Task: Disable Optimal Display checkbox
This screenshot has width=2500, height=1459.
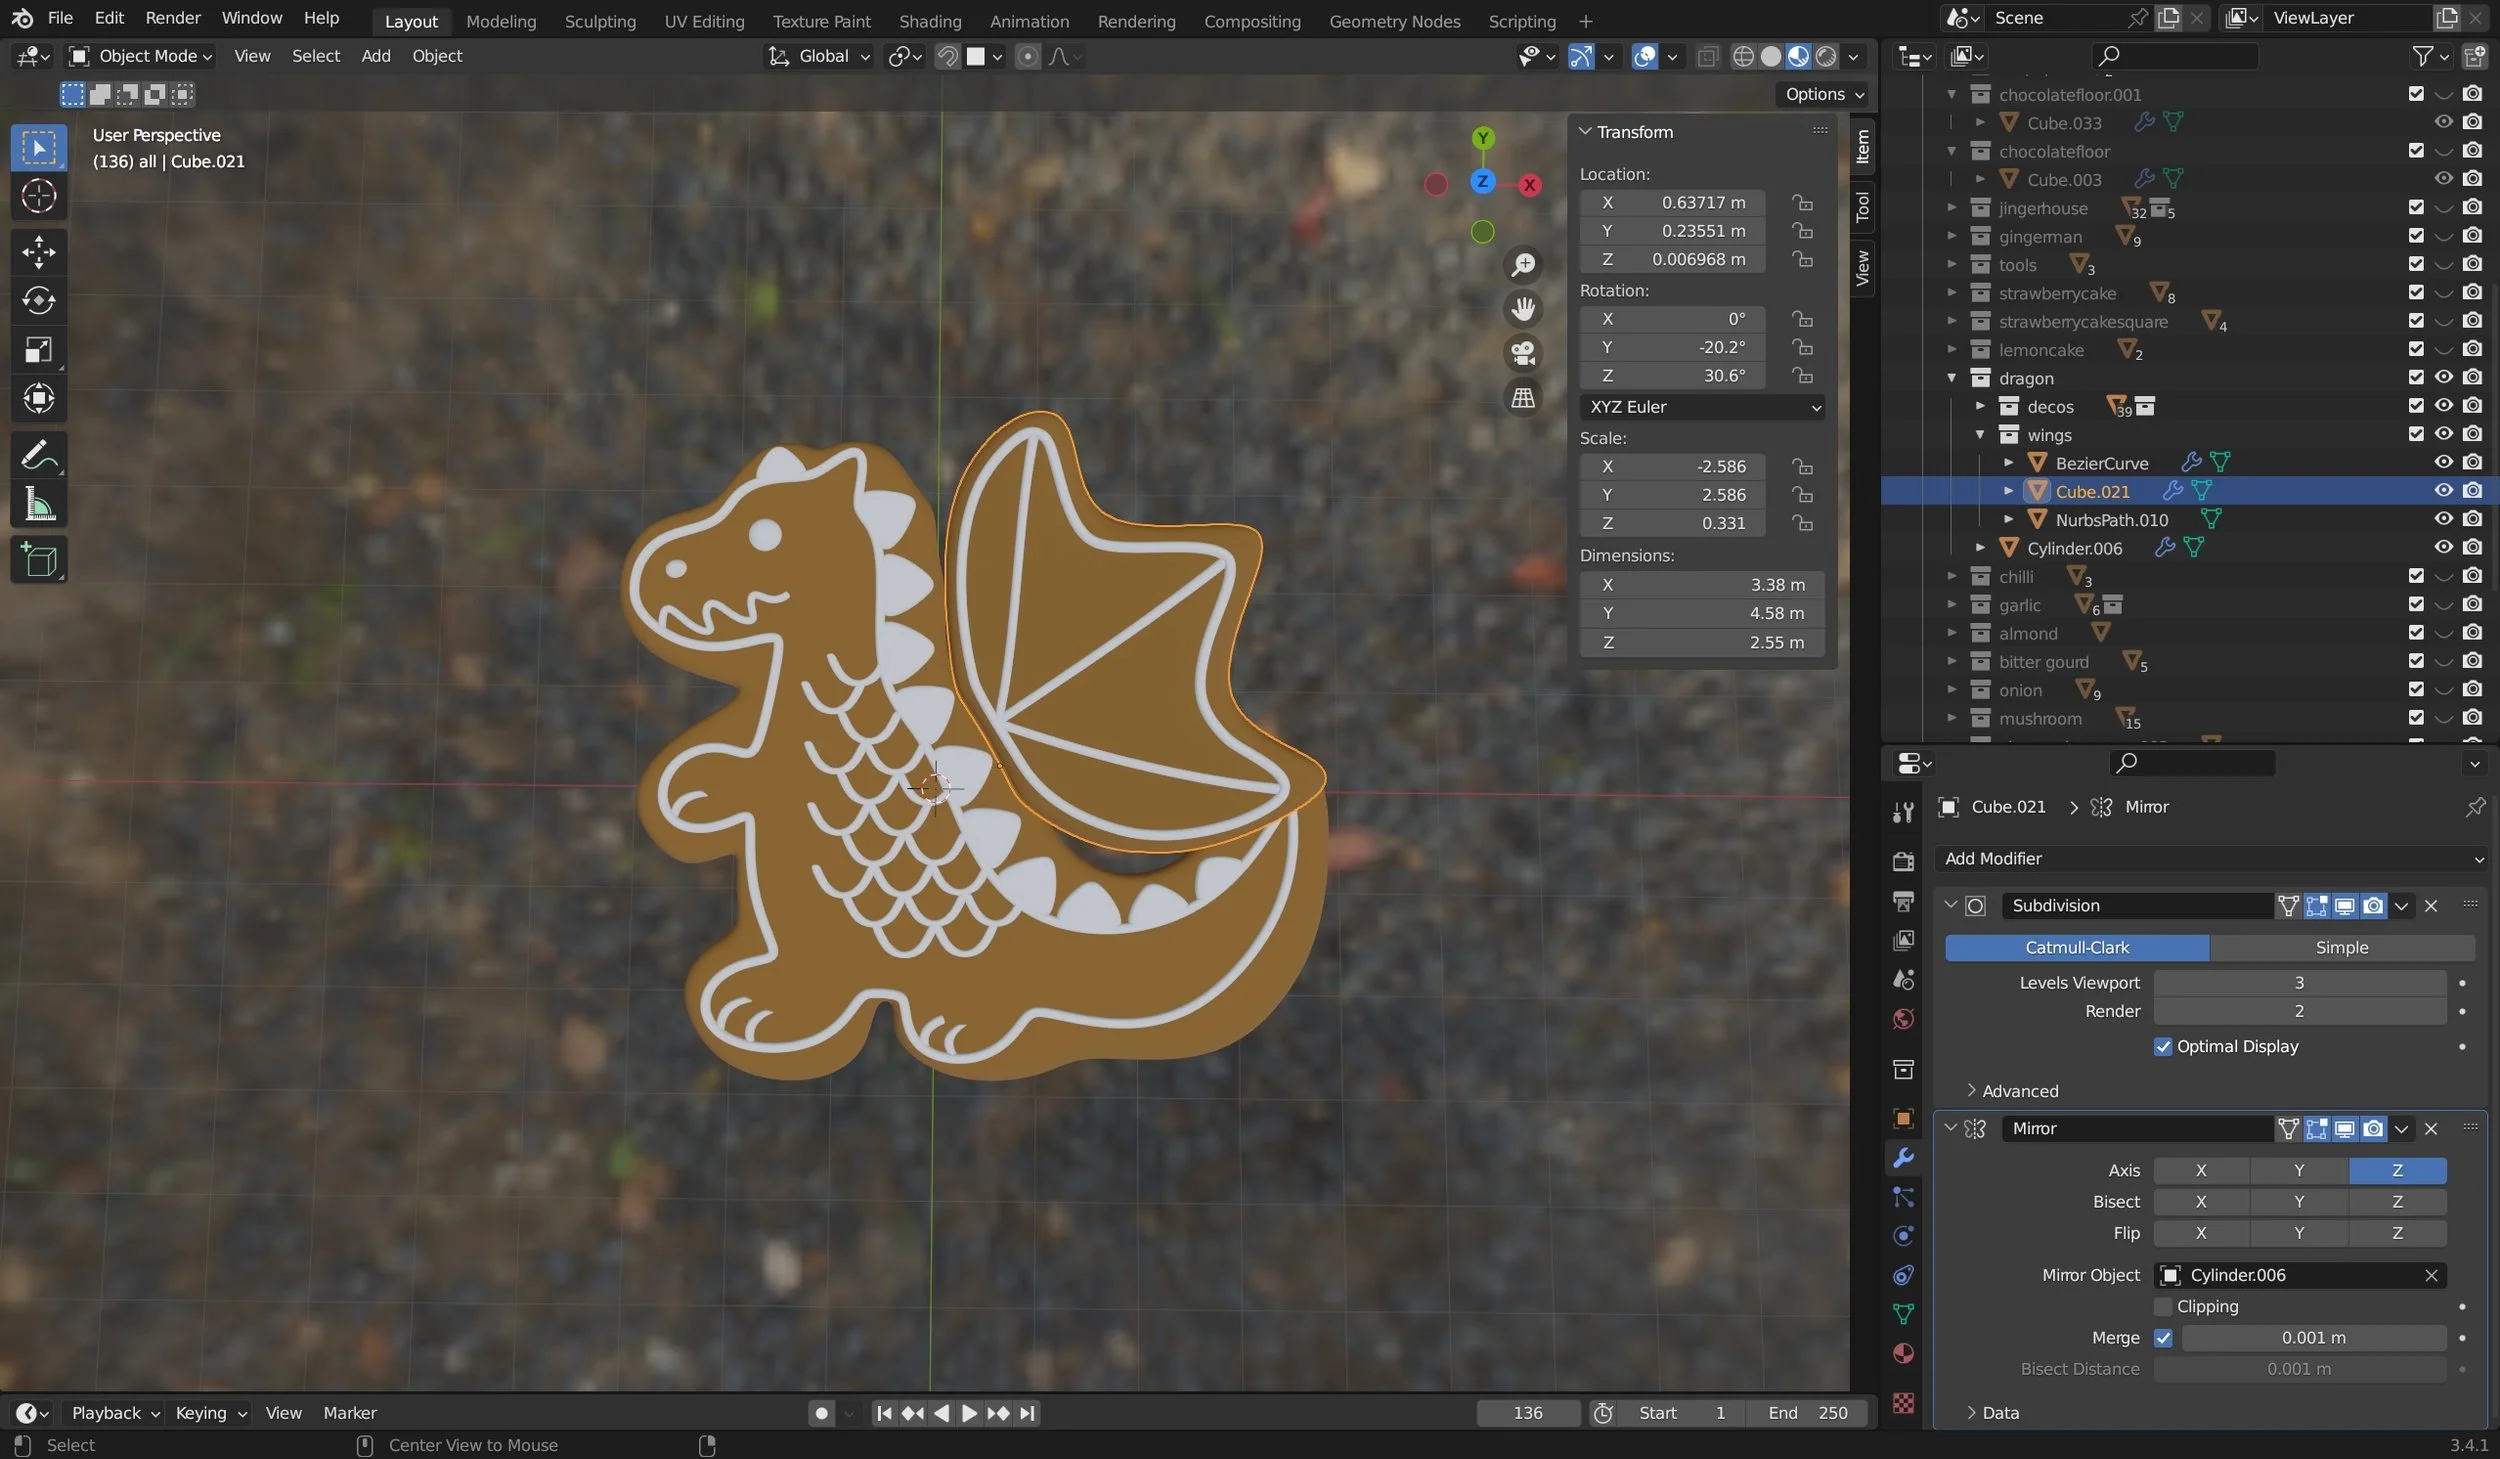Action: pyautogui.click(x=2163, y=1046)
